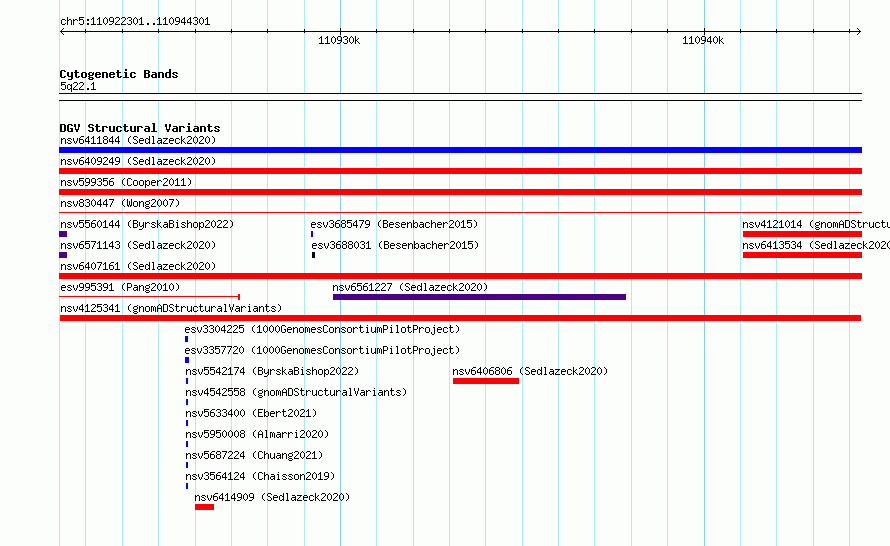Click the nsv5633400 (Ebert2021) label
This screenshot has width=890, height=546.
[251, 413]
